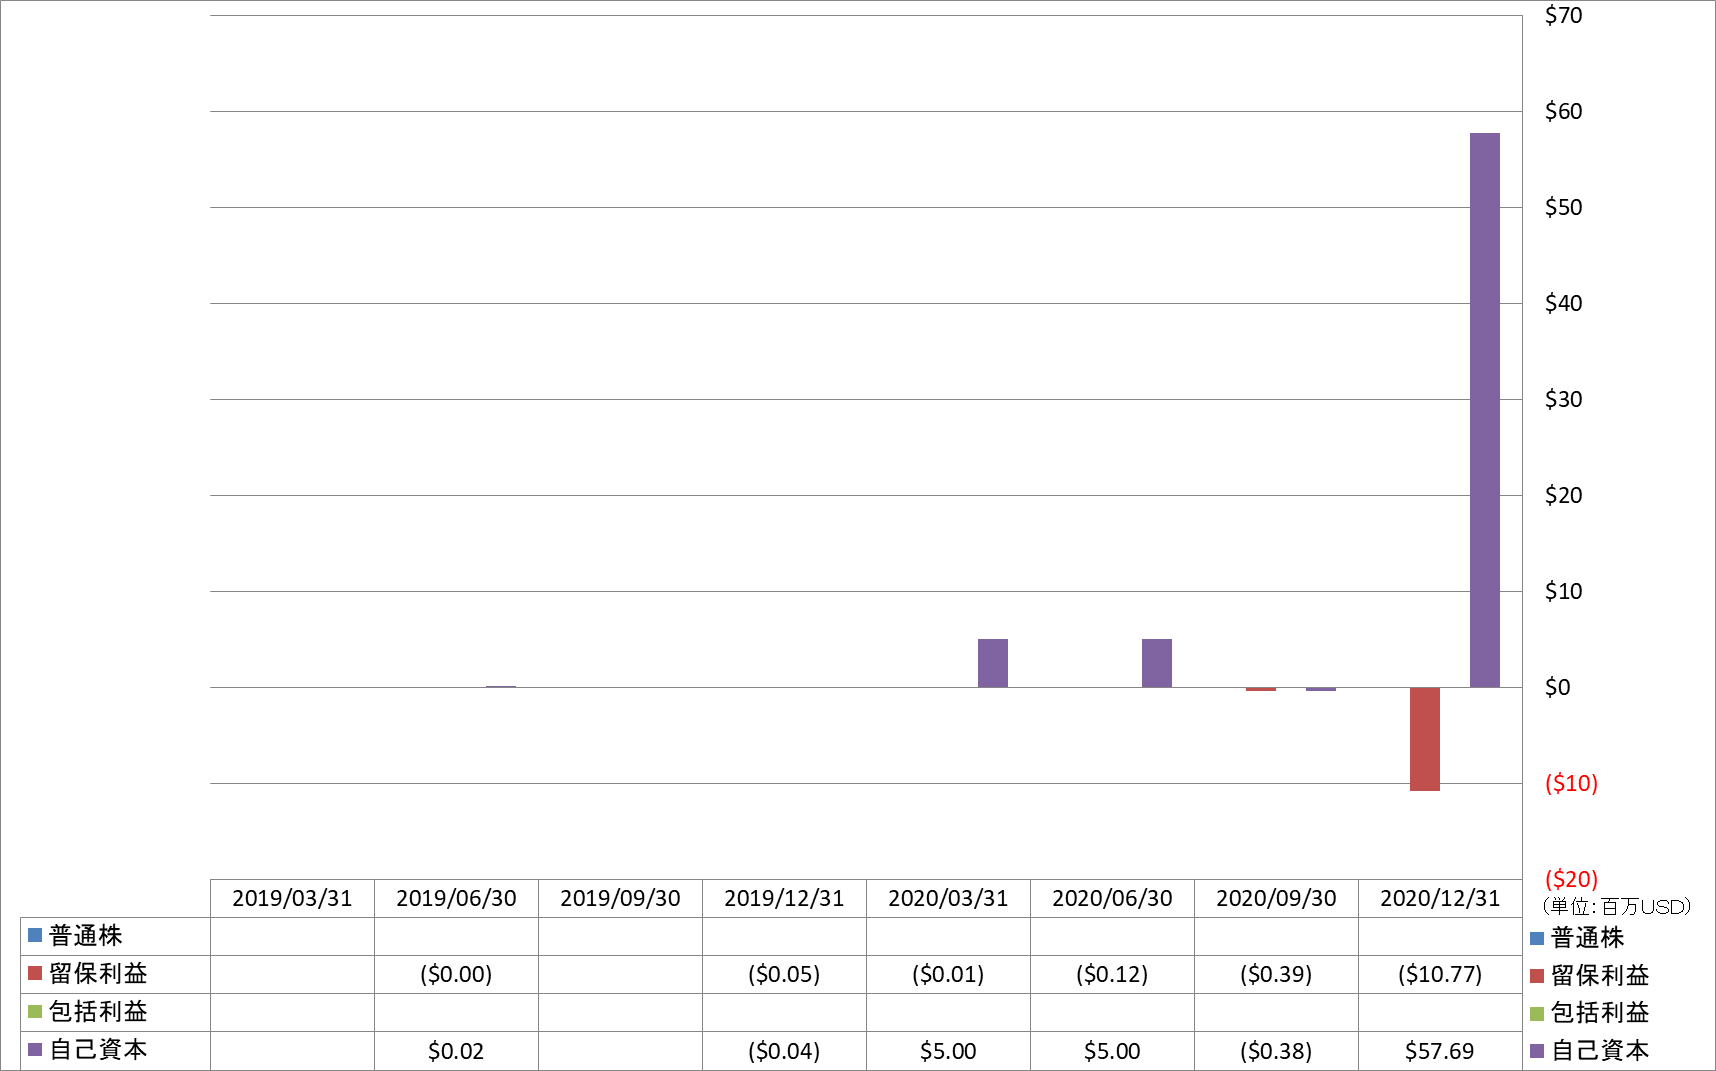Image resolution: width=1716 pixels, height=1071 pixels.
Task: Select the 2019/03/31 column header
Action: 292,898
